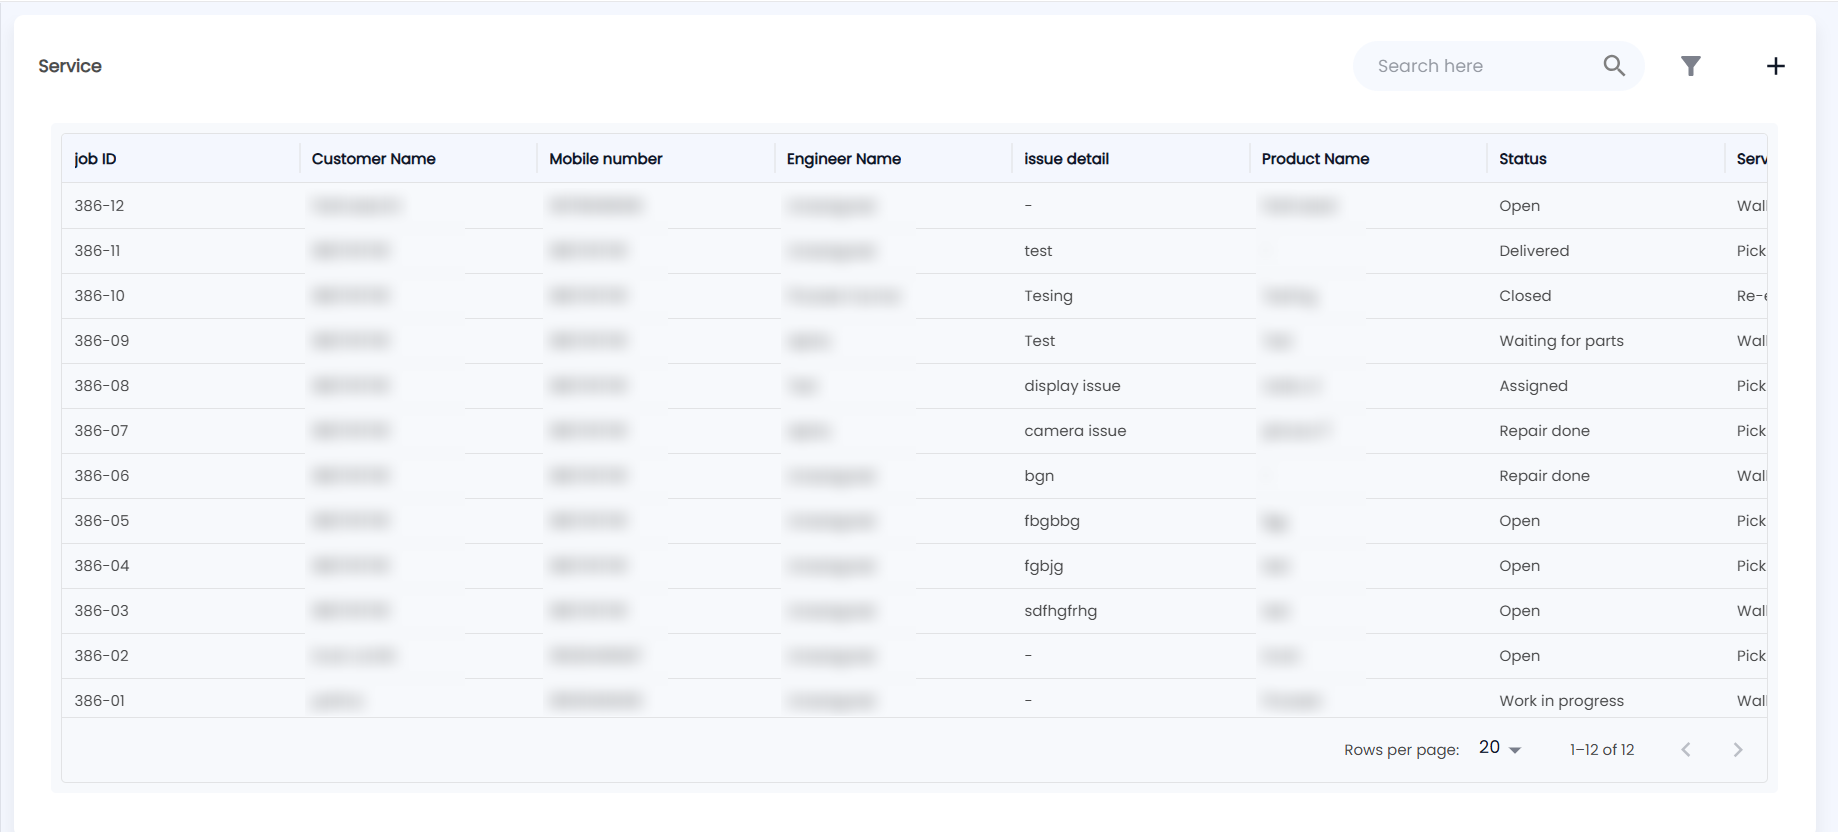Viewport: 1838px width, 832px height.
Task: Select job ID 386-09
Action: point(101,341)
